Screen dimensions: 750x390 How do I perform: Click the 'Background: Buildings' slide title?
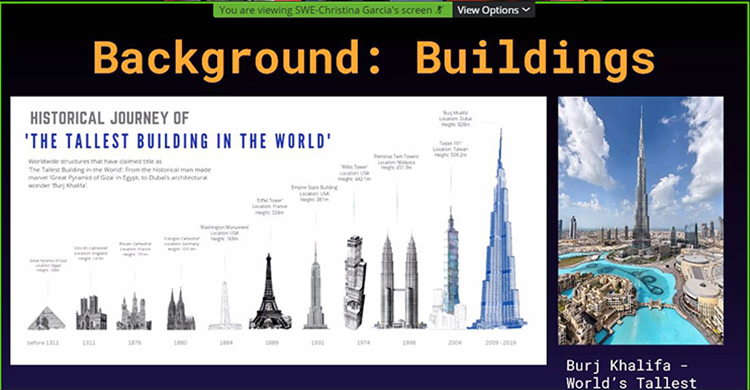[374, 57]
